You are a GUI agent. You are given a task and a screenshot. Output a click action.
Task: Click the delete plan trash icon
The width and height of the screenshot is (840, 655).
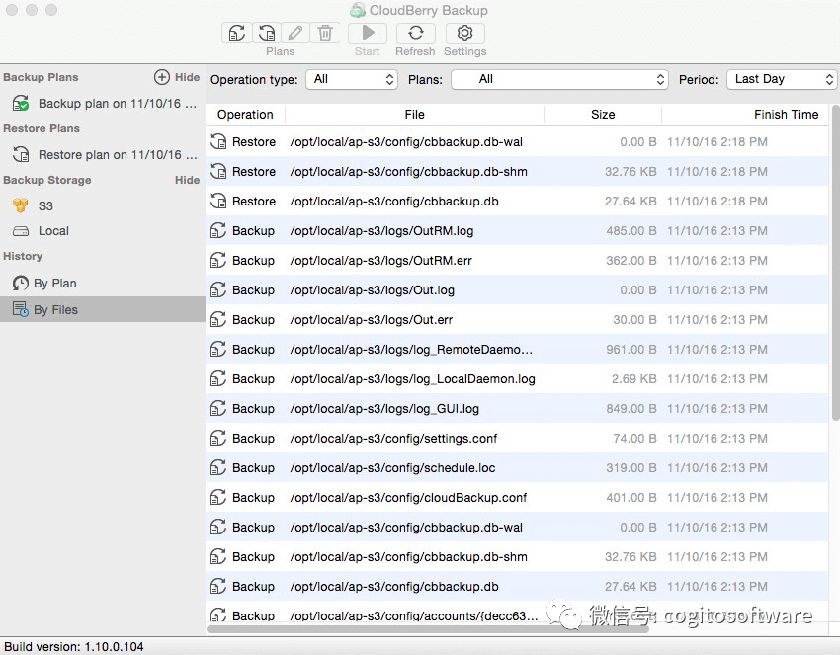click(325, 33)
